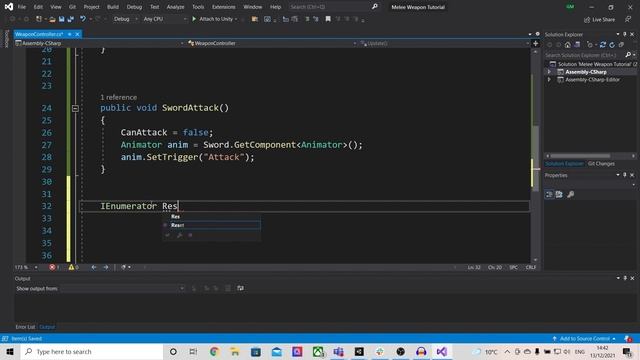Close the WeaponController.cs tab
This screenshot has height=360, width=640.
77,34
